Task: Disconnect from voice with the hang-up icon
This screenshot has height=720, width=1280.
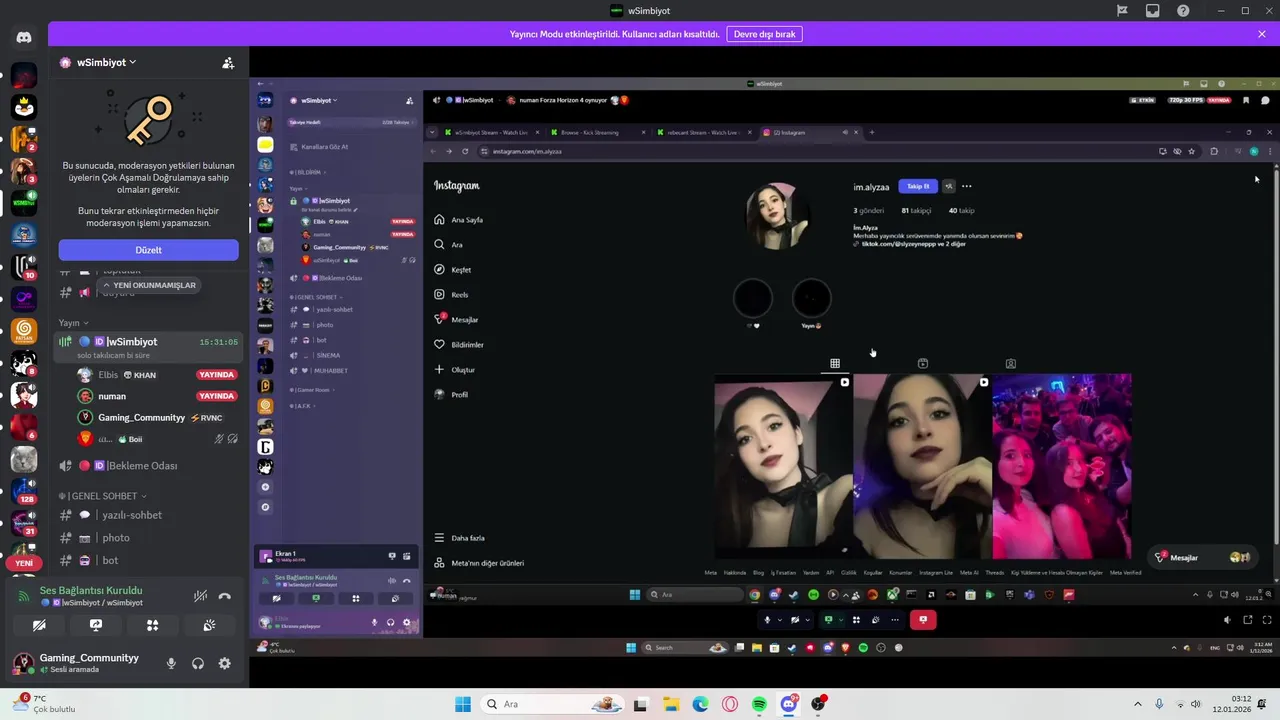Action: point(225,596)
